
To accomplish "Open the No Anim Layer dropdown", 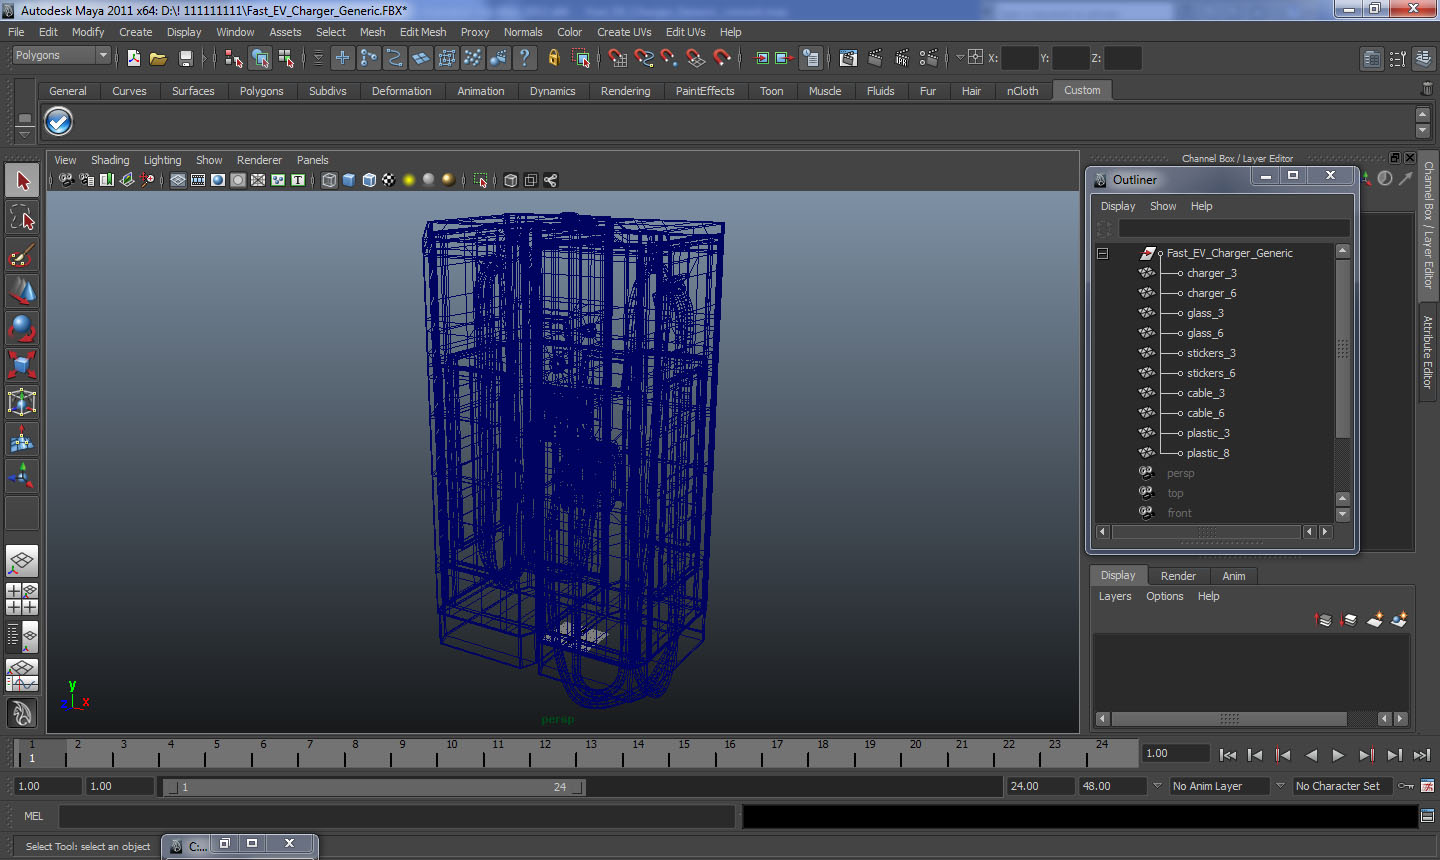I will [x=1157, y=786].
